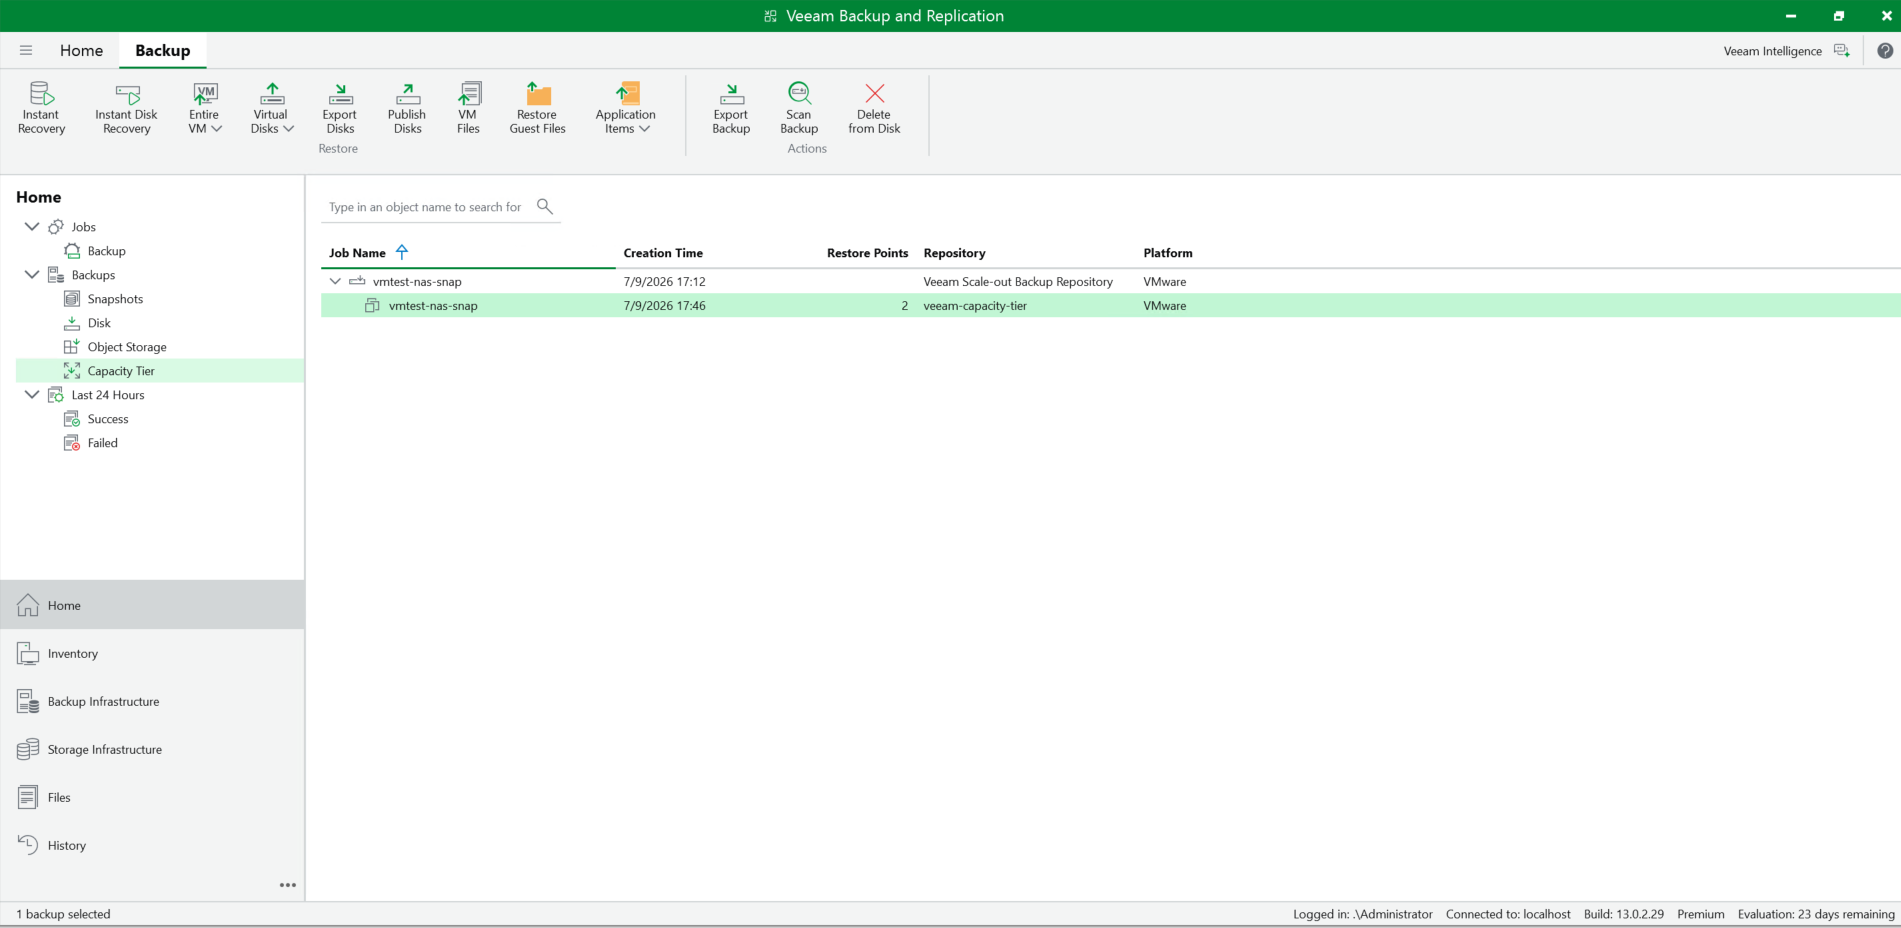
Task: Collapse the Last 24 Hours node
Action: coord(32,395)
